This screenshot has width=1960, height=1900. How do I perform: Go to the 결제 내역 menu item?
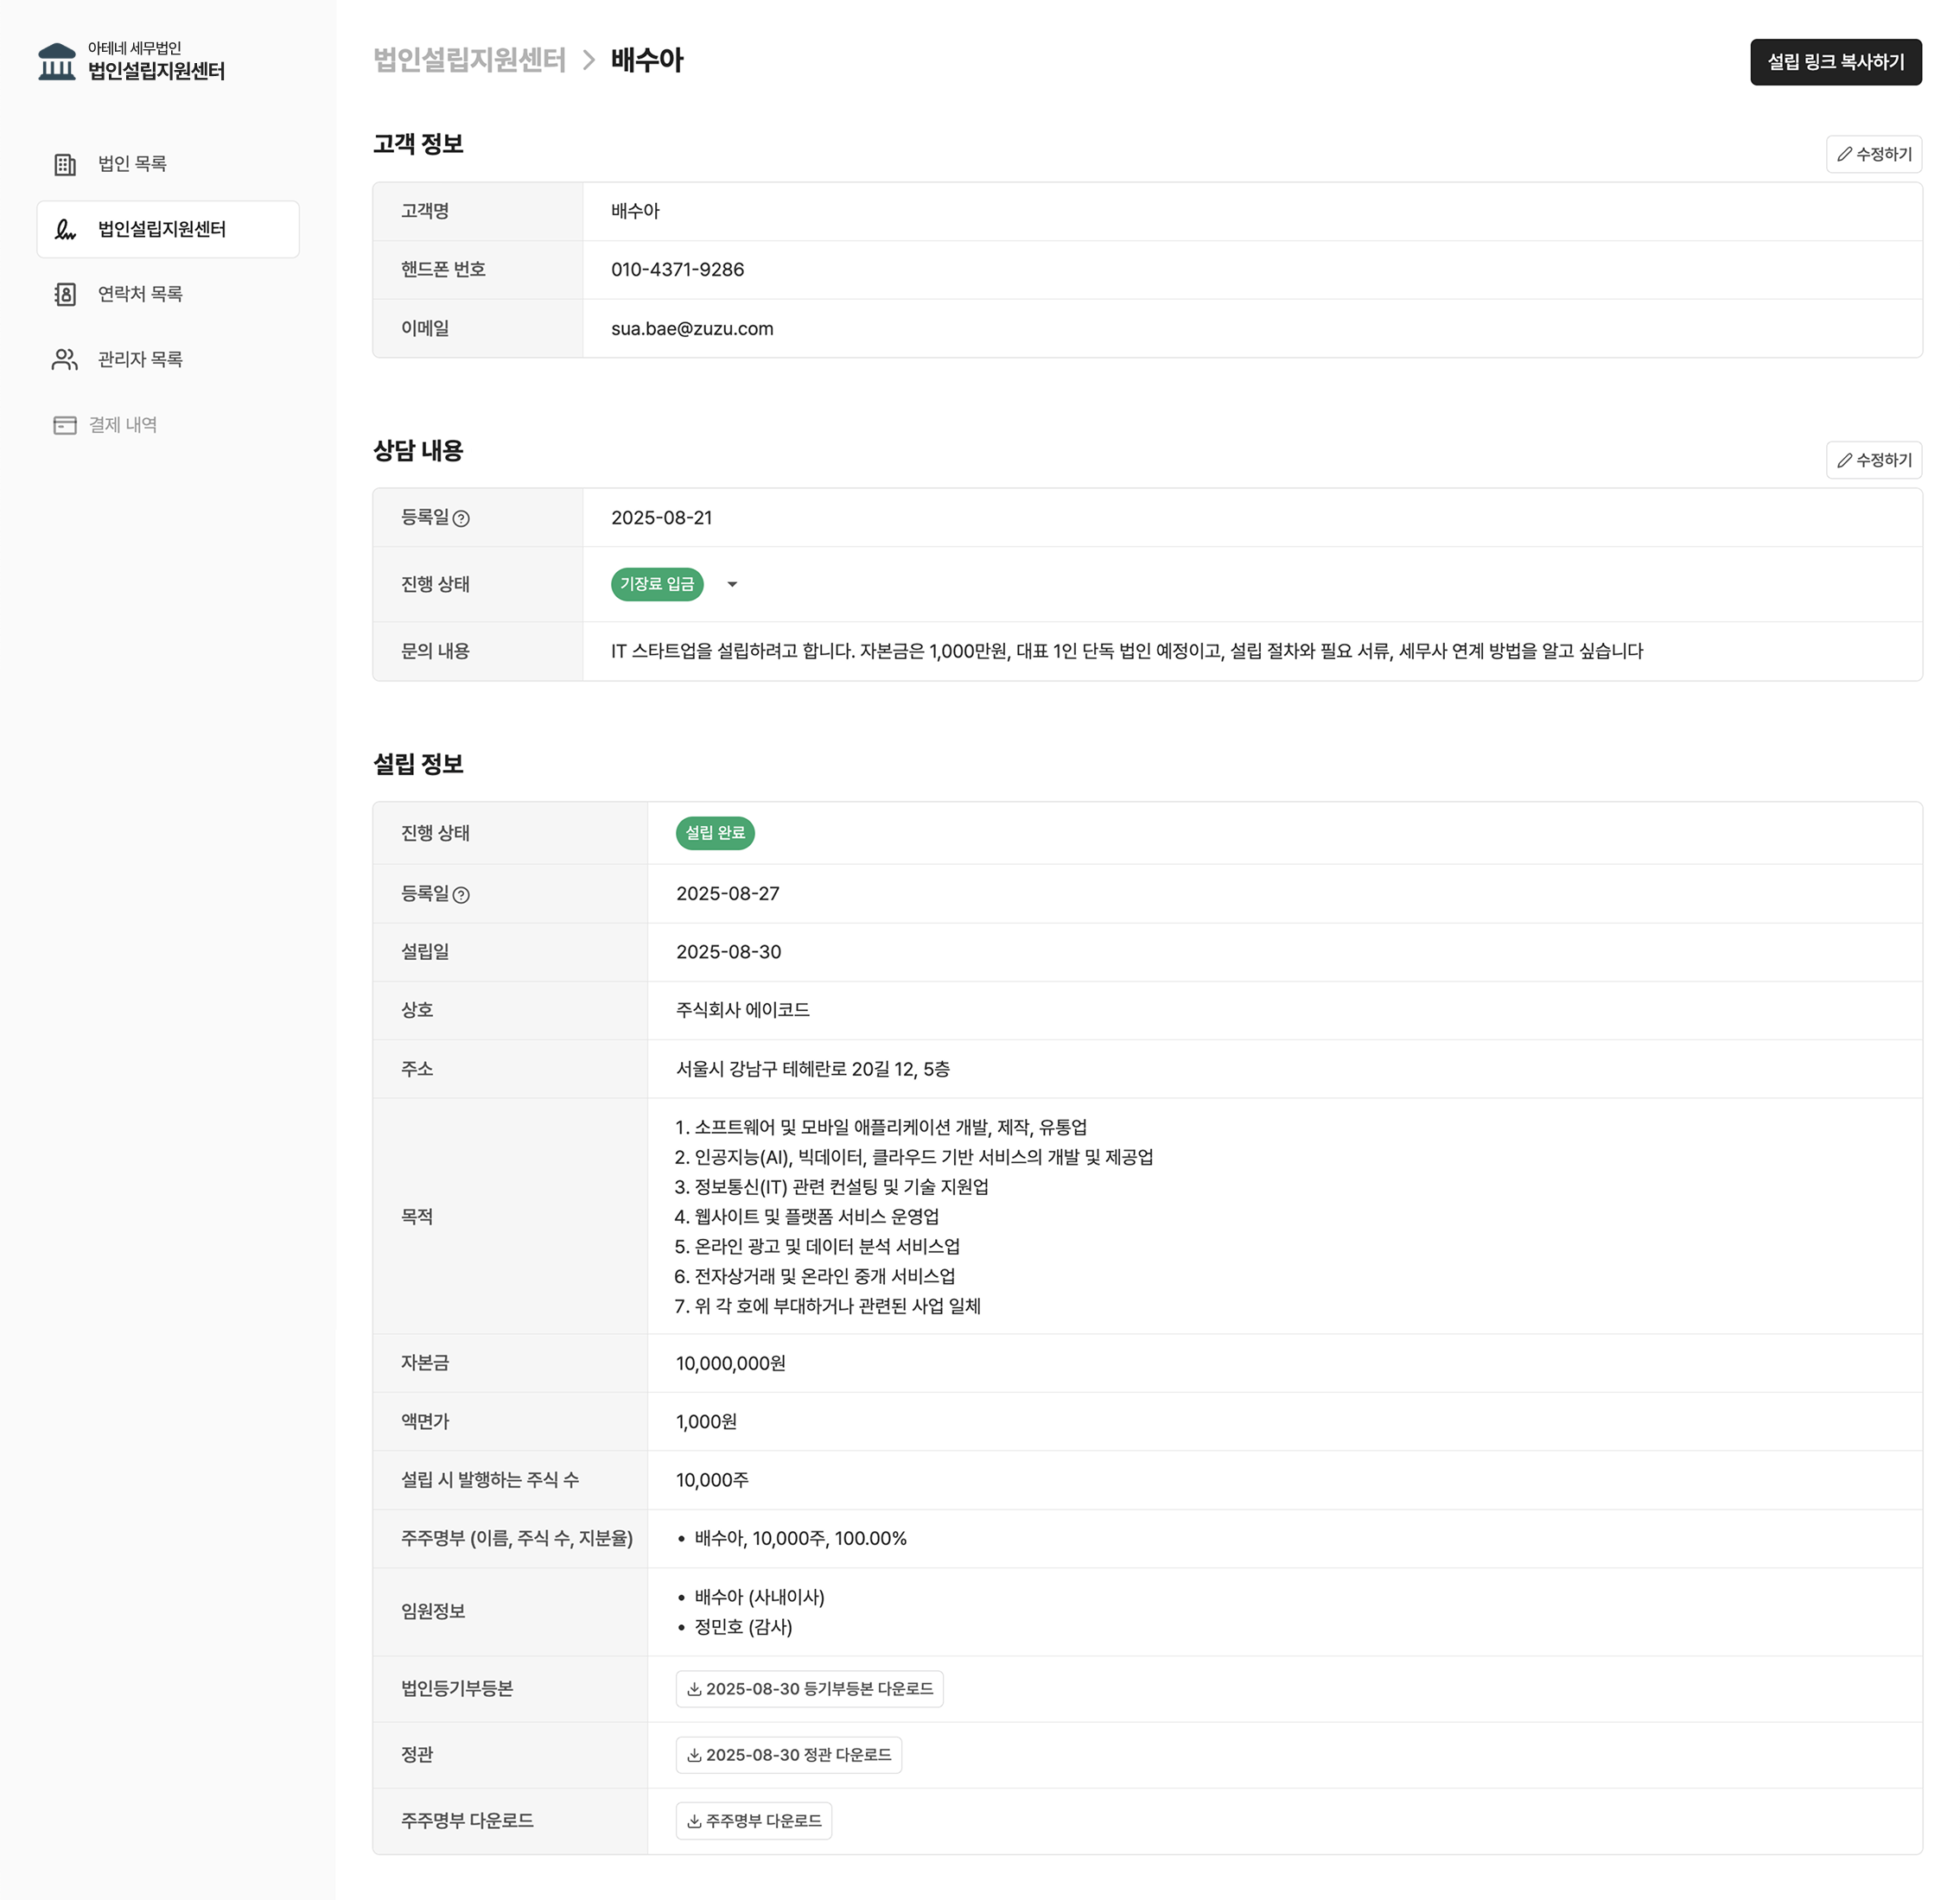pyautogui.click(x=122, y=425)
